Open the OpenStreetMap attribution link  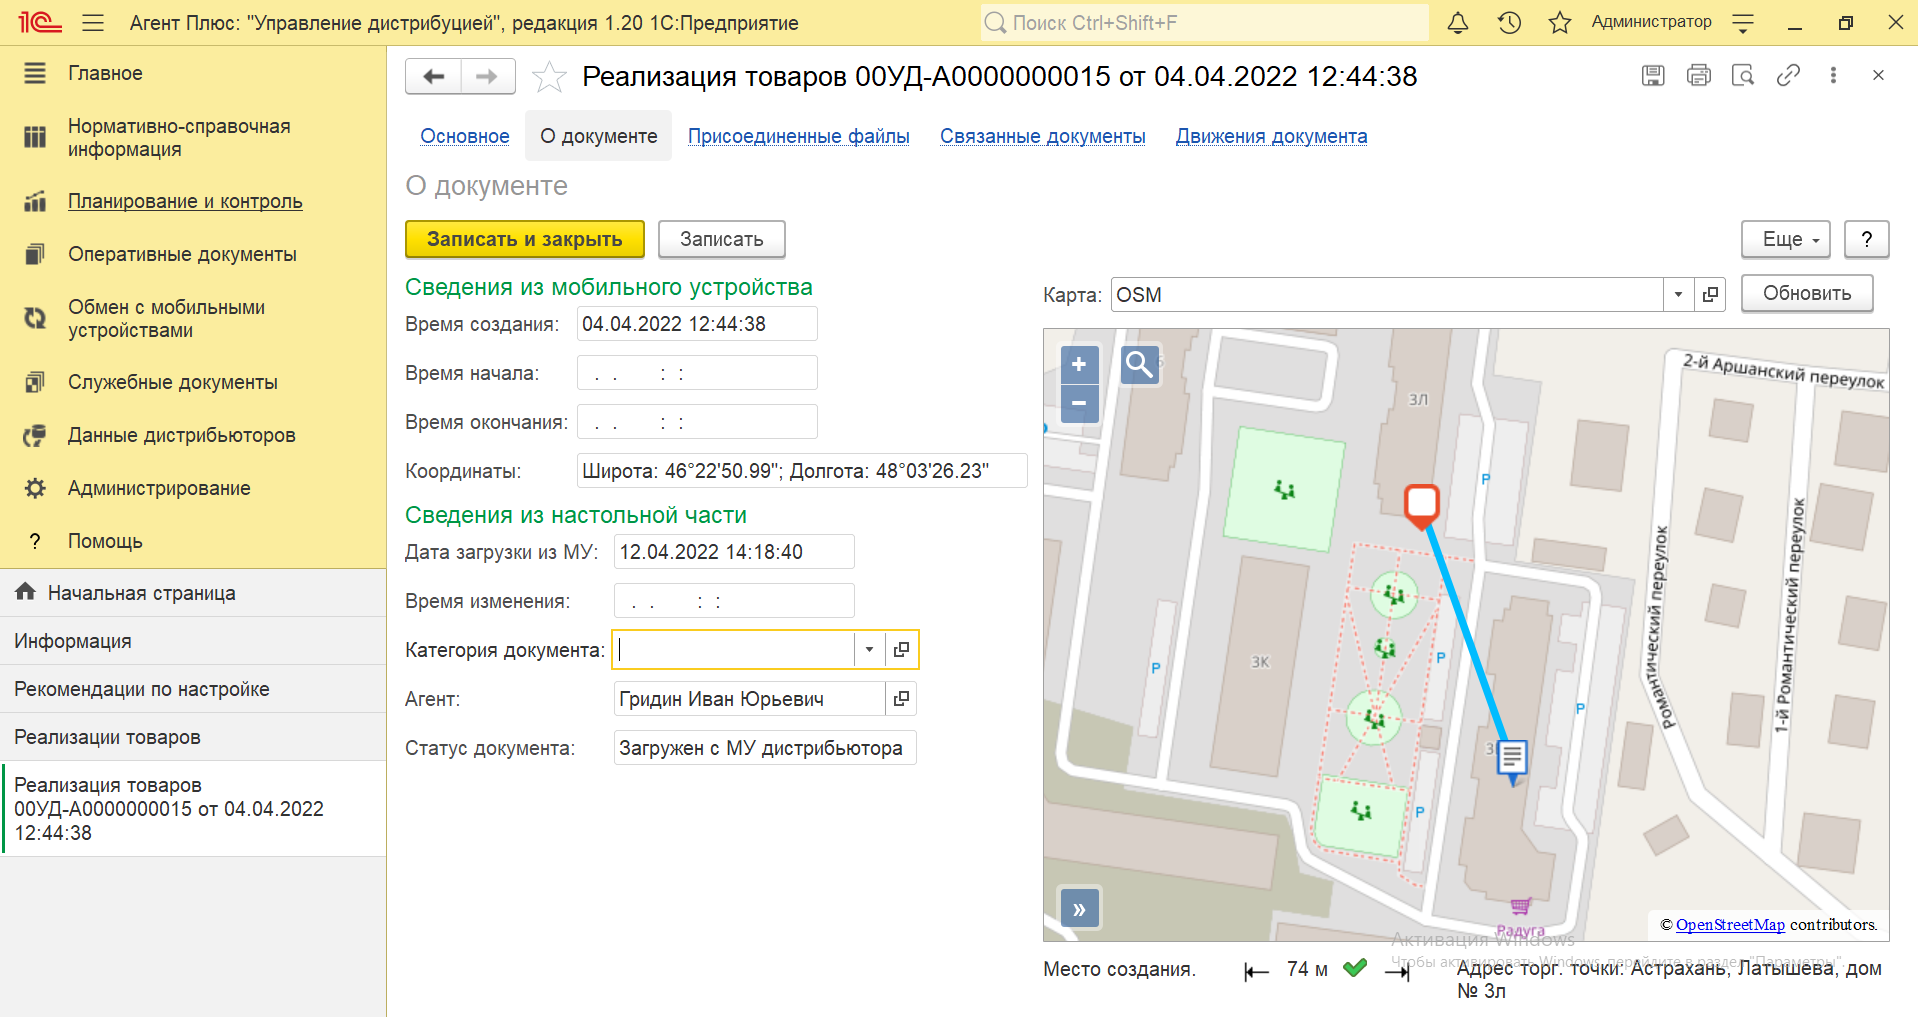[x=1729, y=925]
